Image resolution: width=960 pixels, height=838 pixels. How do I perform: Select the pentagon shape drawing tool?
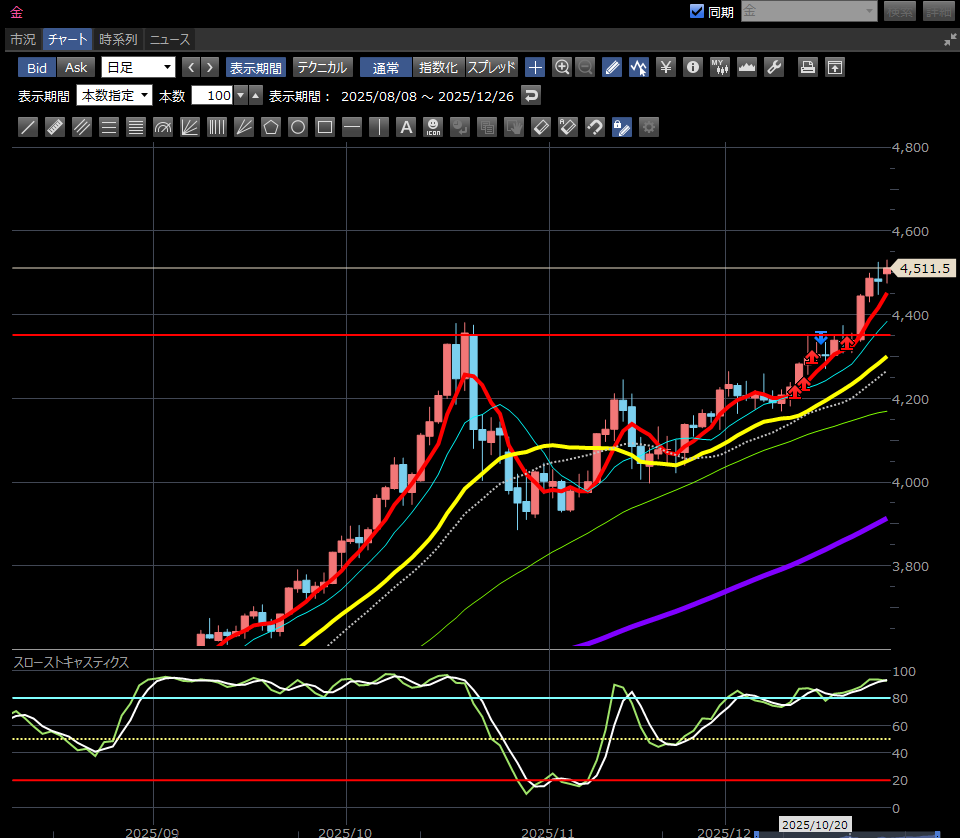pyautogui.click(x=270, y=127)
